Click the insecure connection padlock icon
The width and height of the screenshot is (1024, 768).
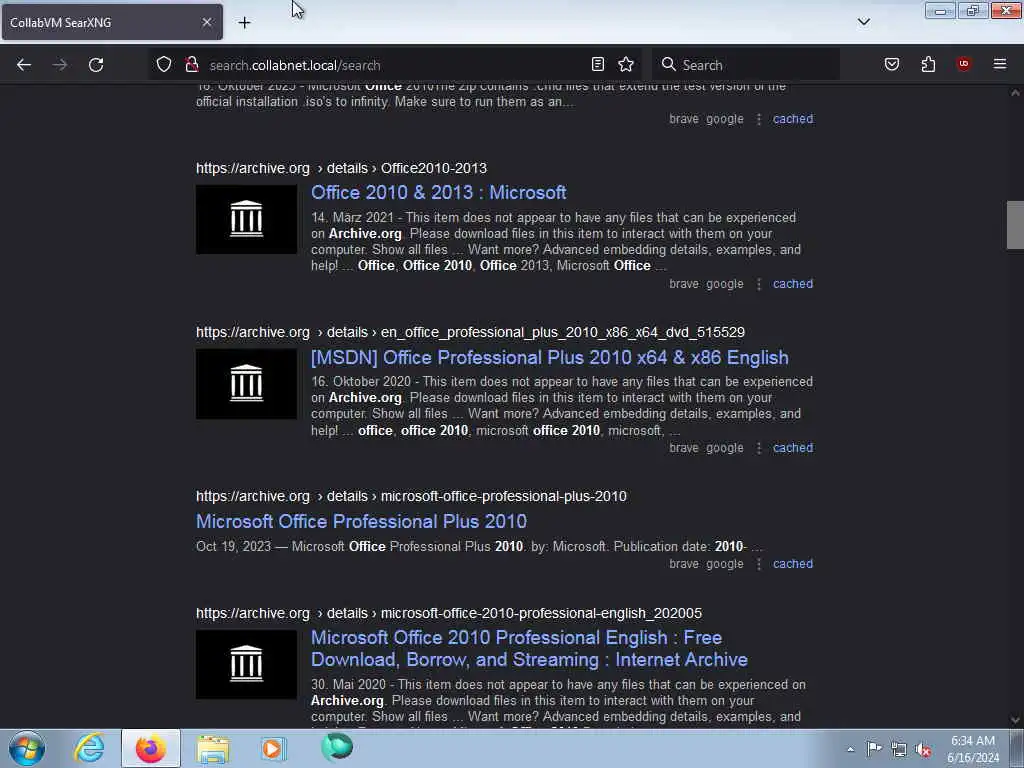tap(191, 64)
